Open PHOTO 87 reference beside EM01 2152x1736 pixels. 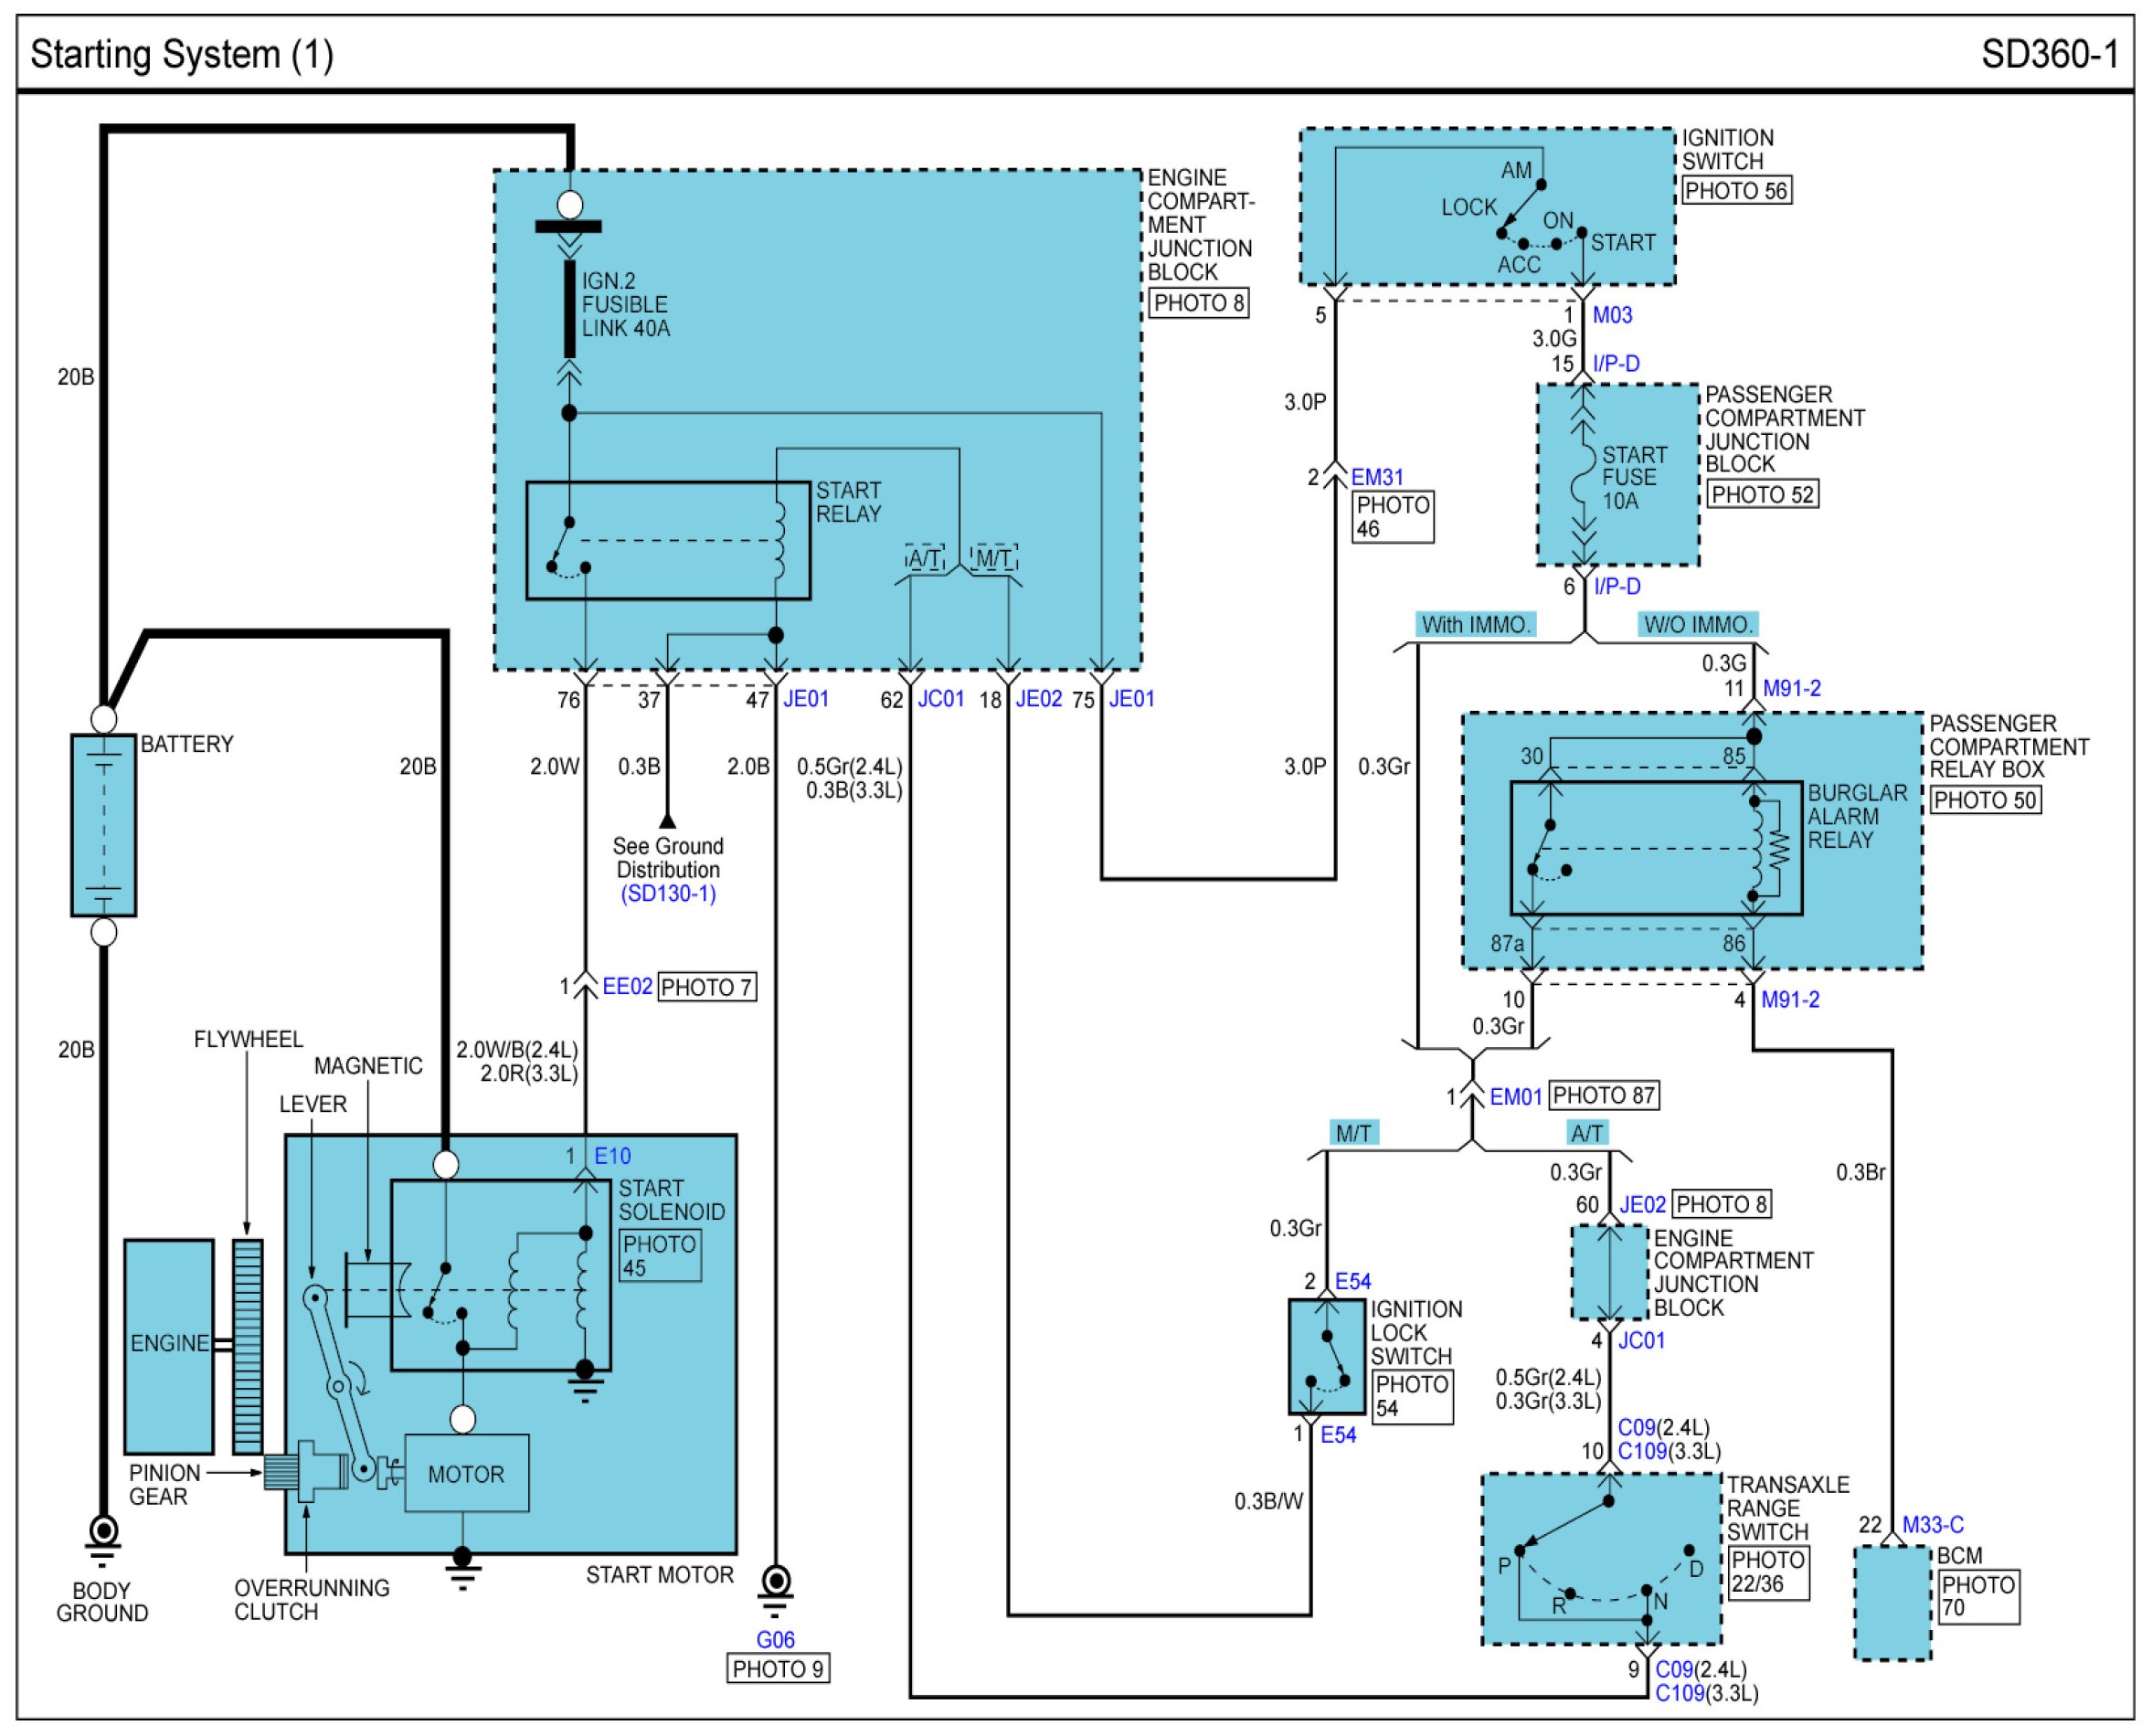click(1604, 1096)
